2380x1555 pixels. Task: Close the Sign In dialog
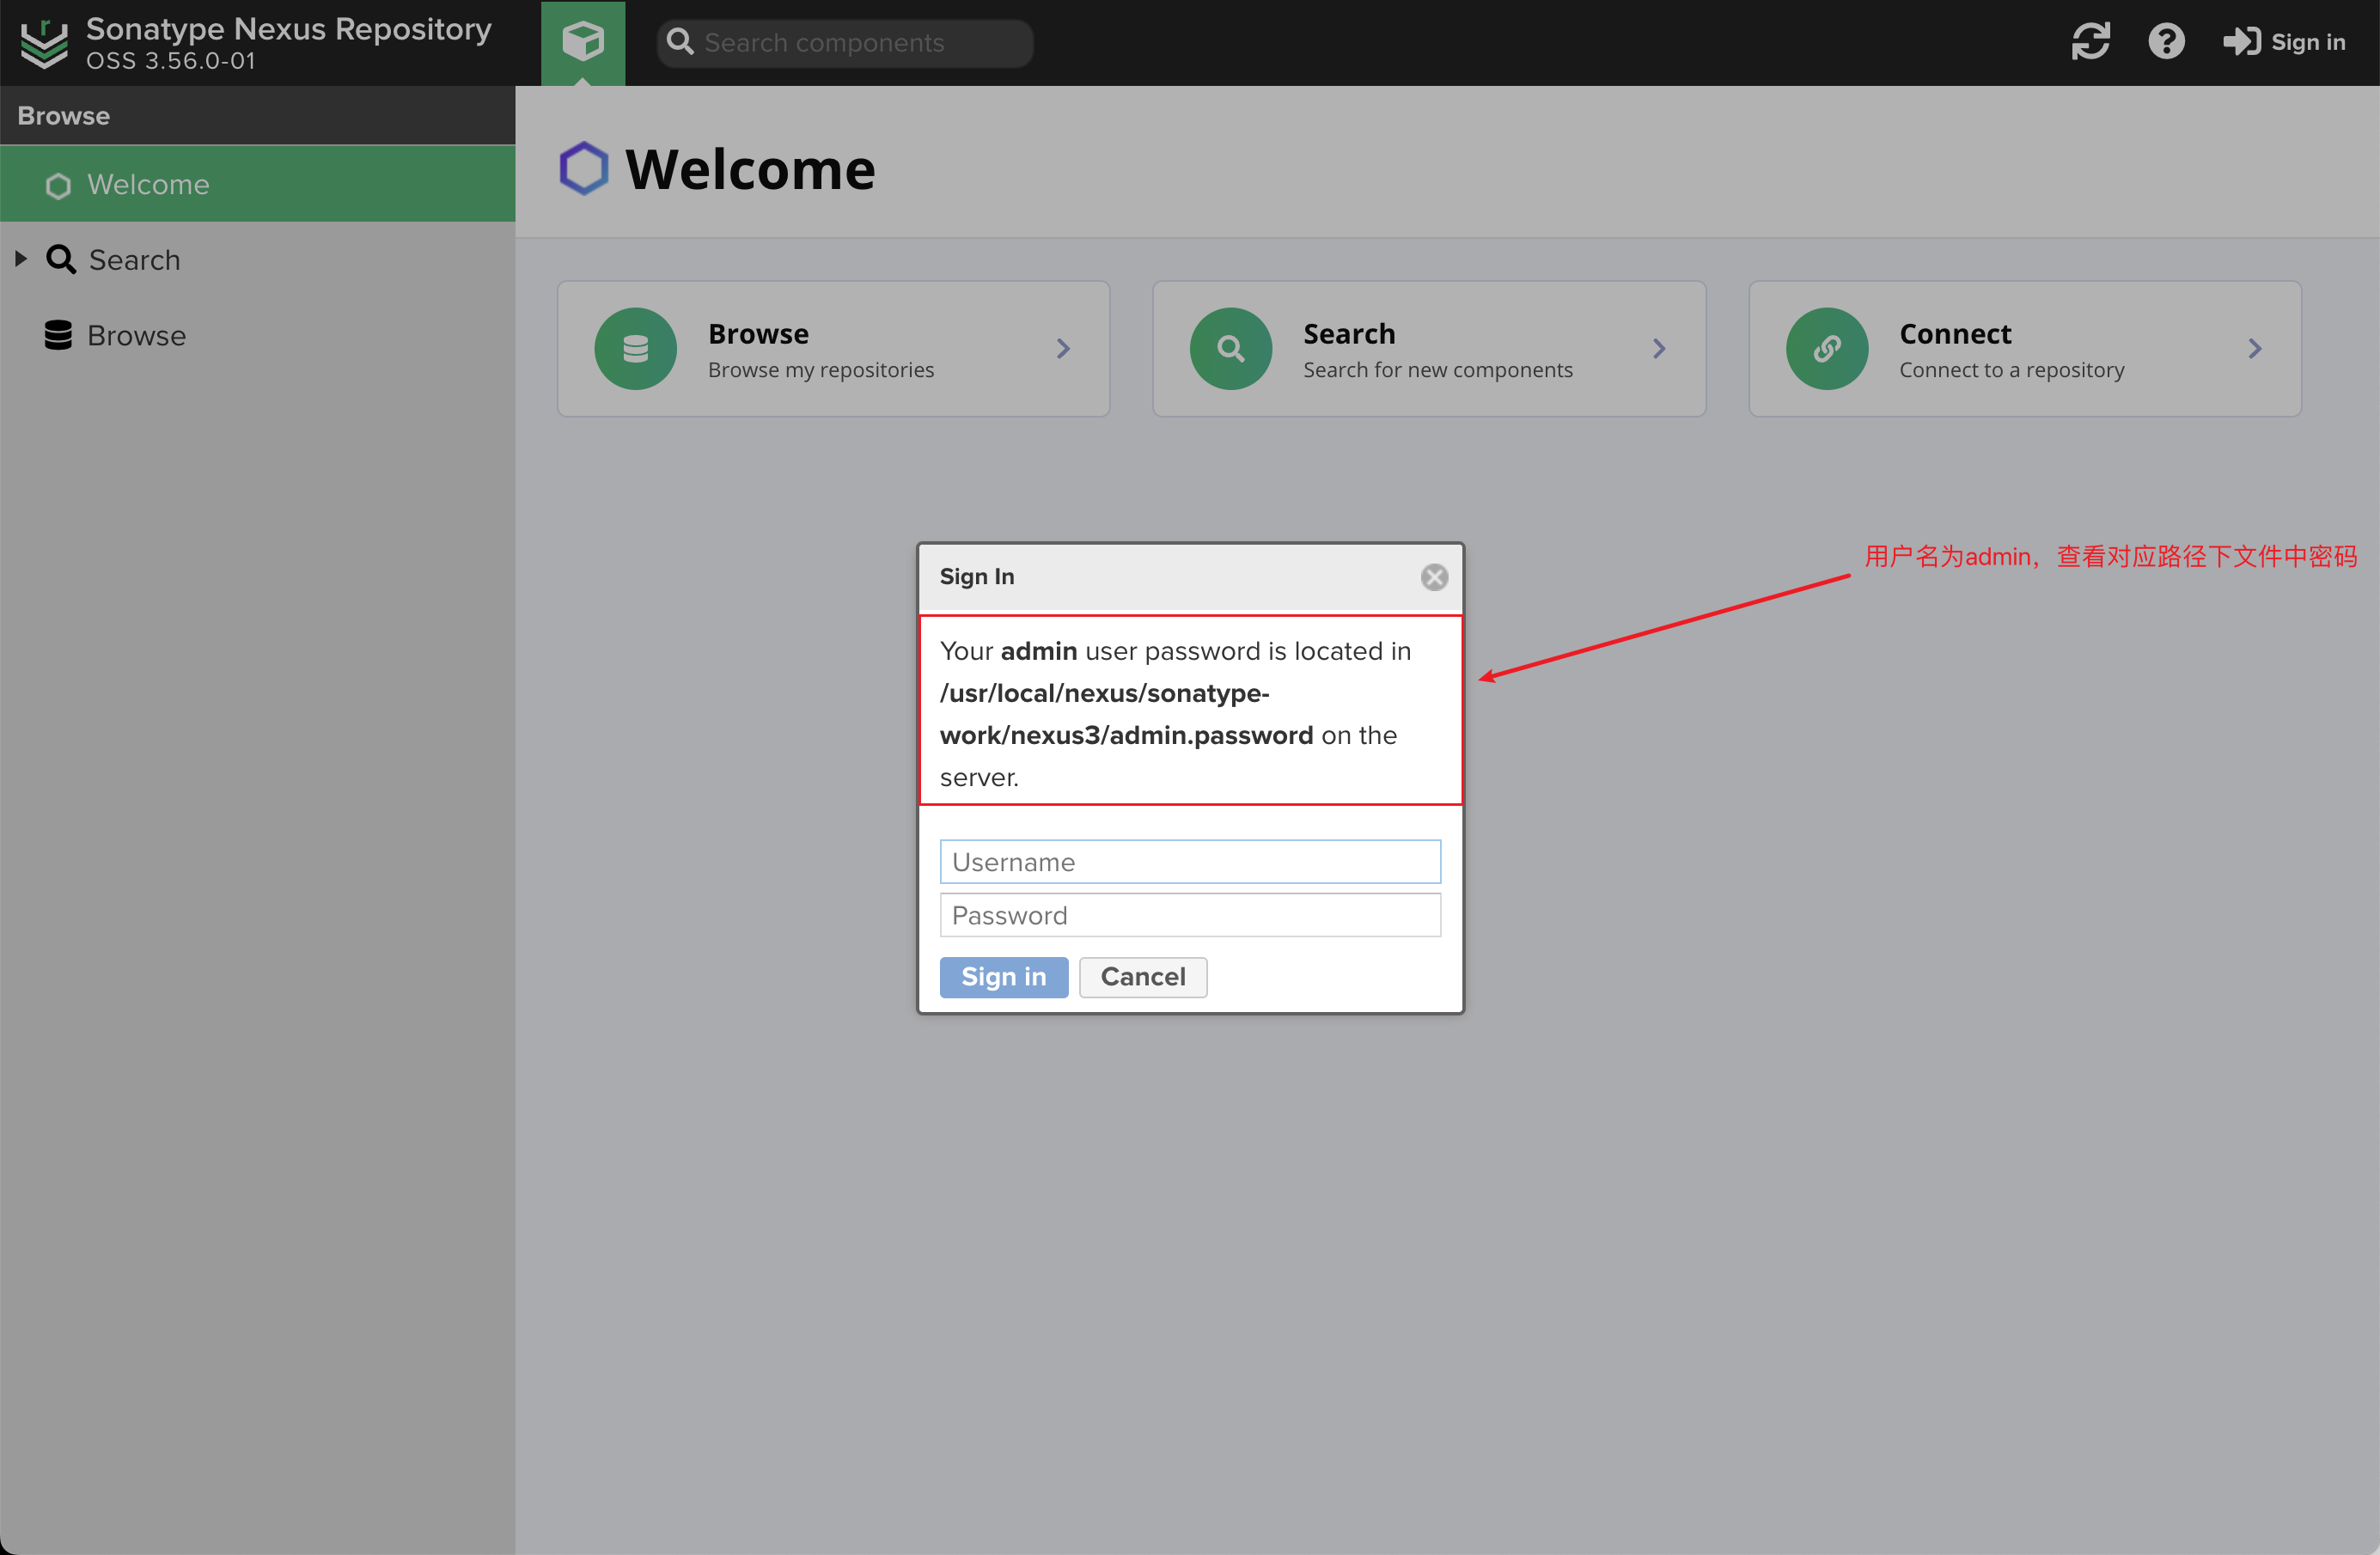click(1434, 577)
